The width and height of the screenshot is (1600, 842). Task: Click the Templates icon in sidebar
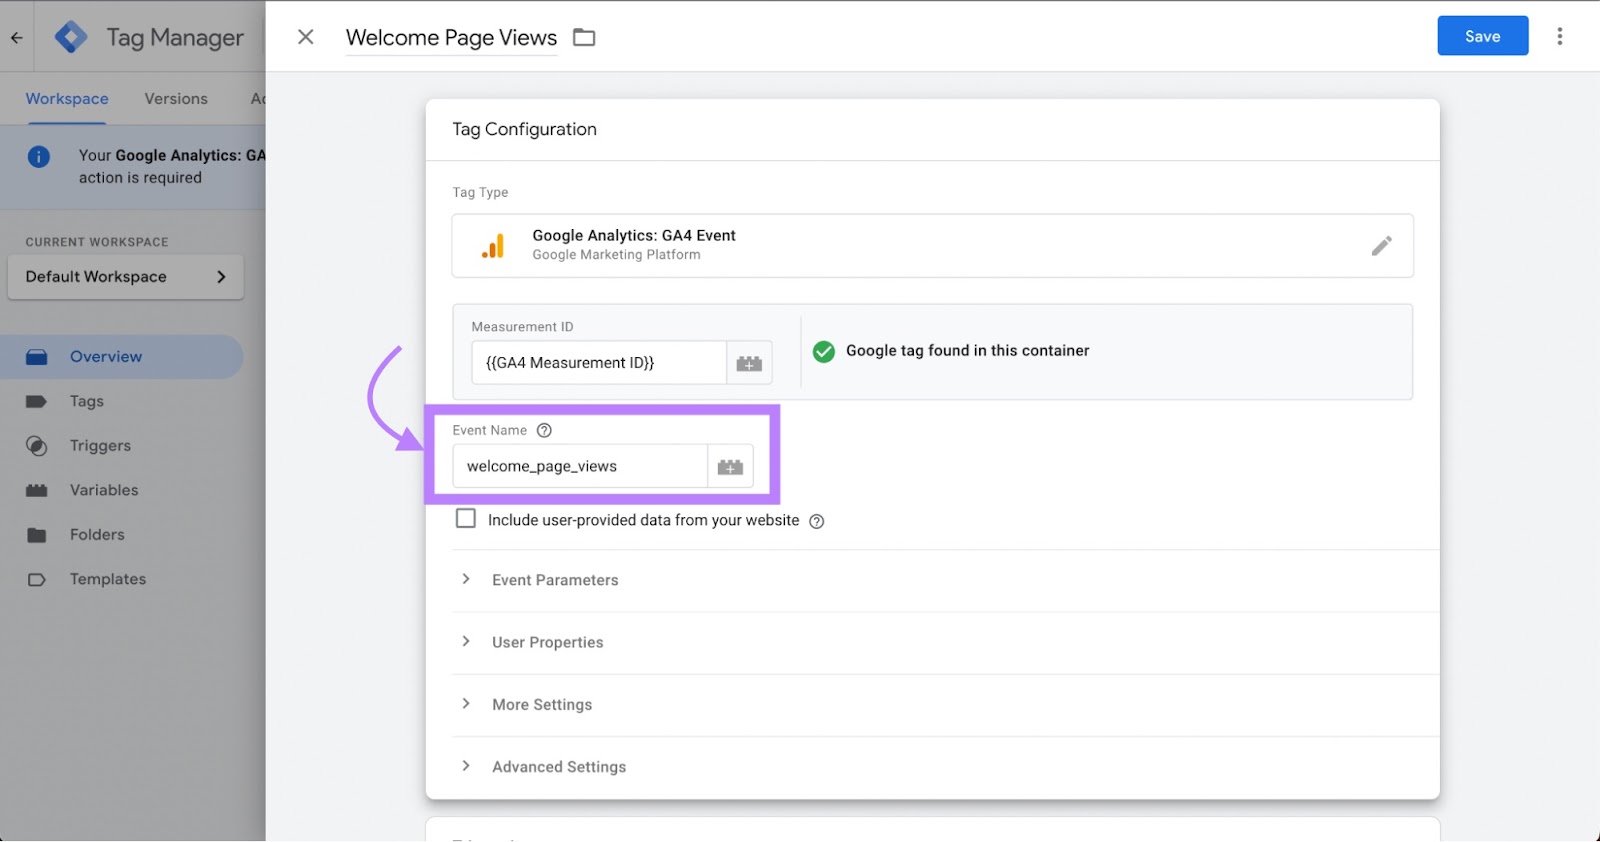pyautogui.click(x=37, y=580)
